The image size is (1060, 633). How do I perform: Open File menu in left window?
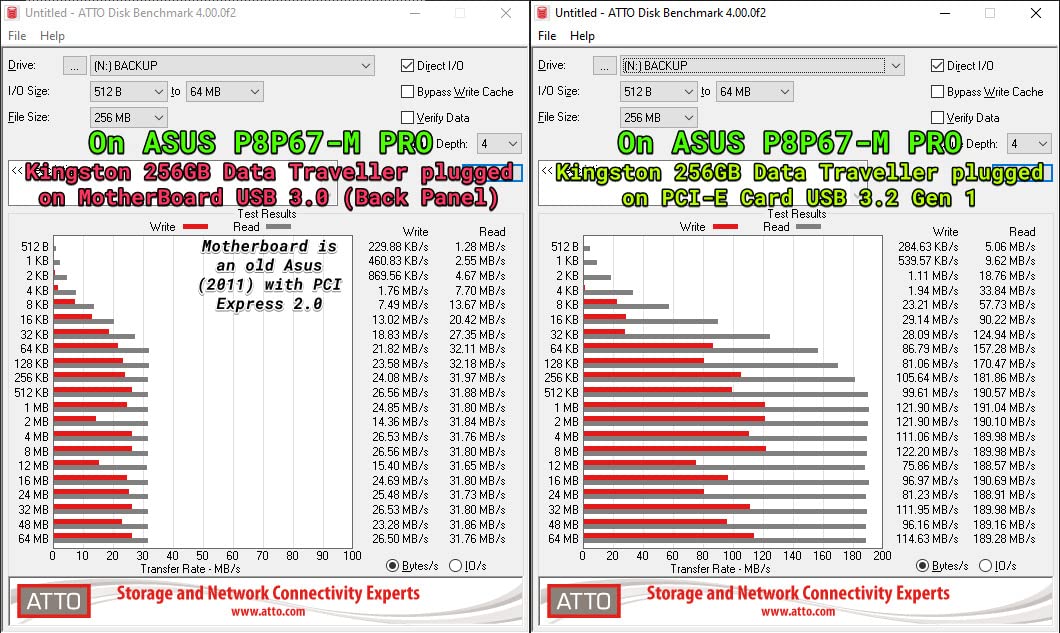point(17,36)
